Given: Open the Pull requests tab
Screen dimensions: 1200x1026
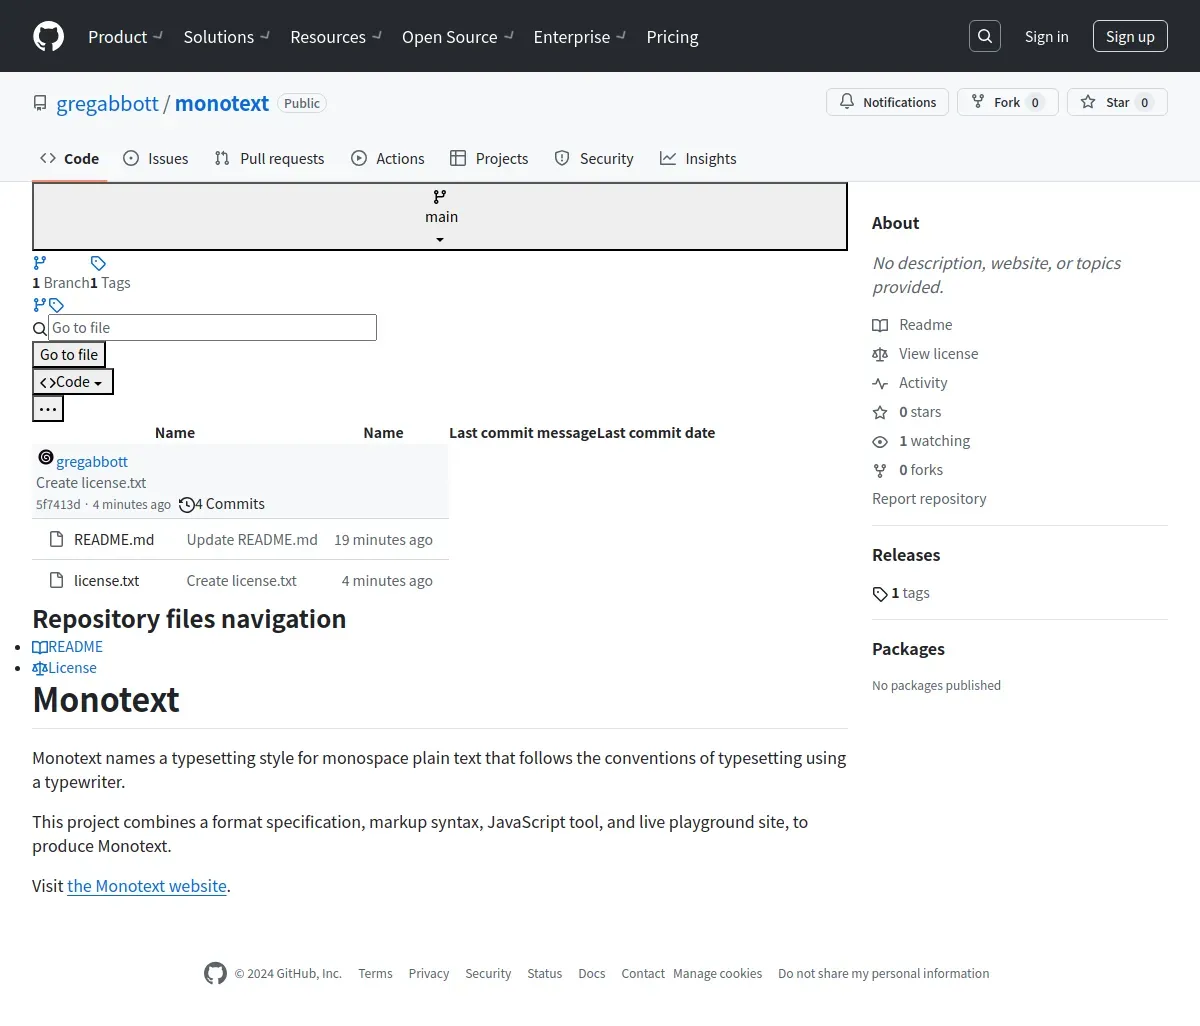Looking at the screenshot, I should [x=270, y=158].
